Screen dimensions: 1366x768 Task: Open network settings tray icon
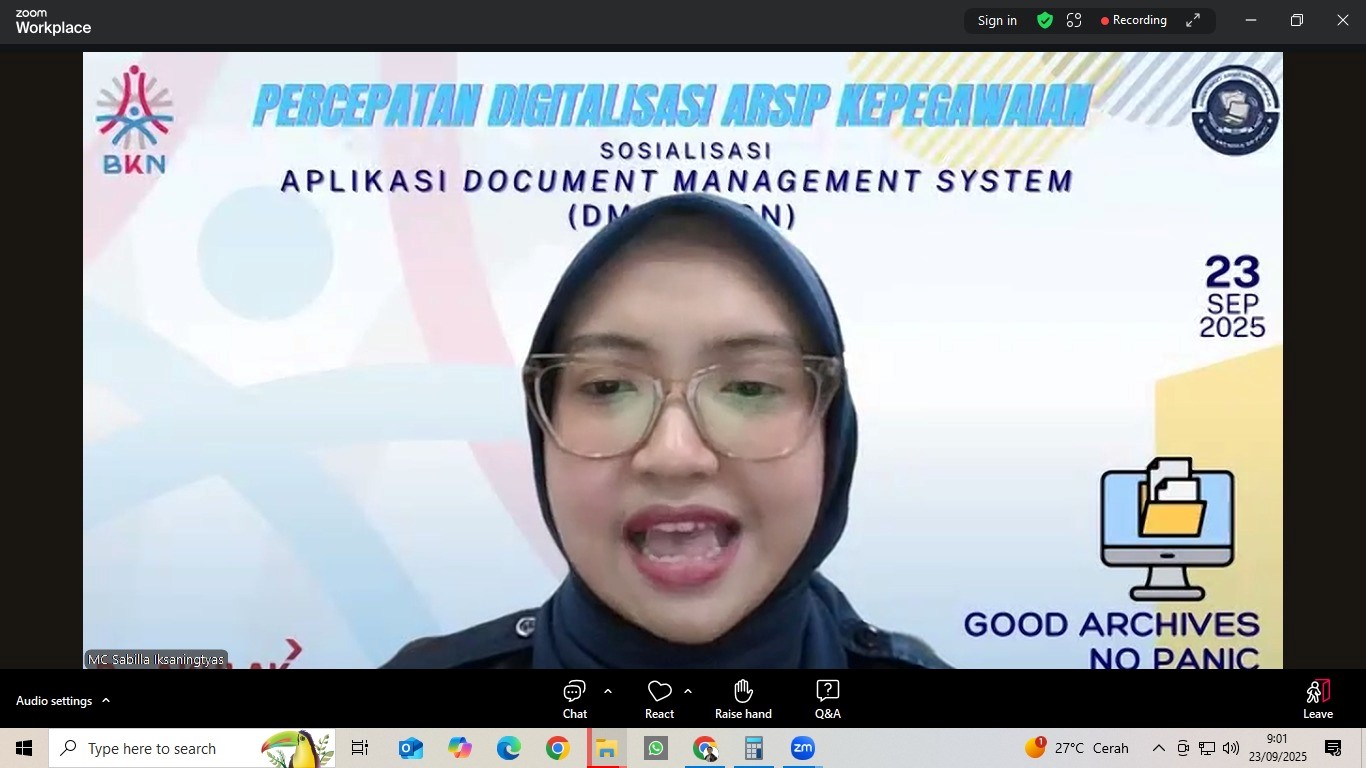pos(1207,748)
